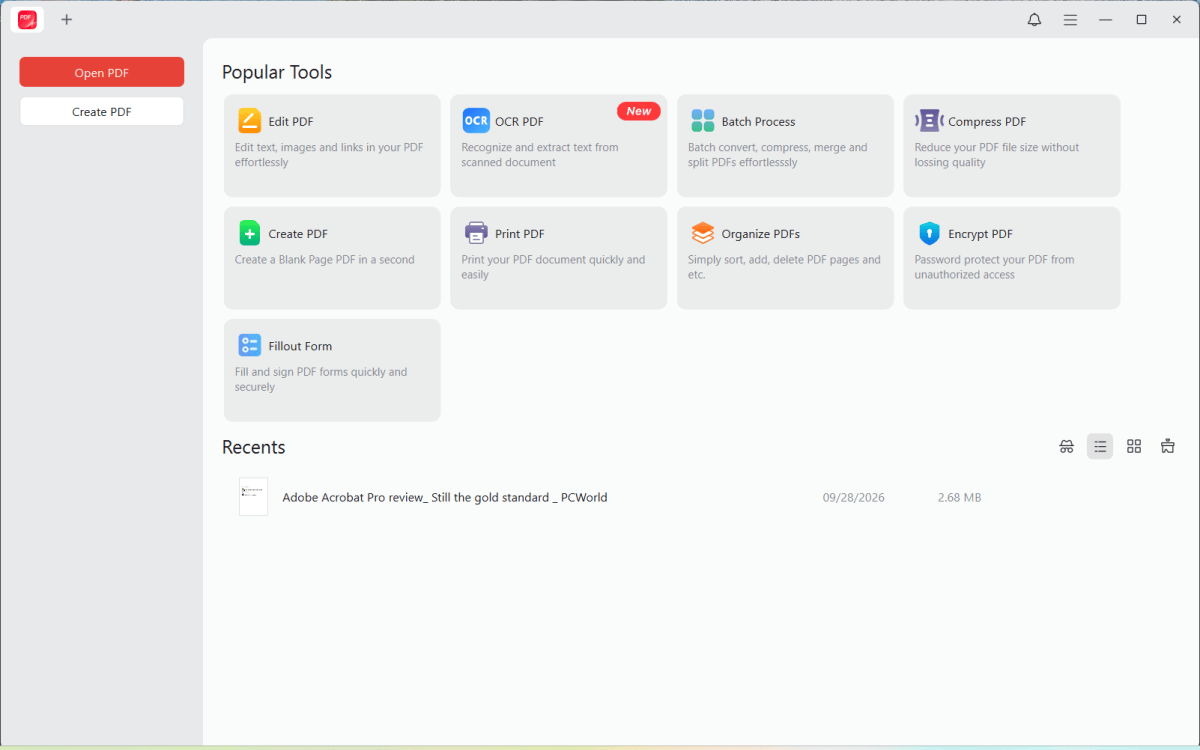This screenshot has width=1200, height=750.
Task: Open the Edit PDF tool icon
Action: [249, 121]
